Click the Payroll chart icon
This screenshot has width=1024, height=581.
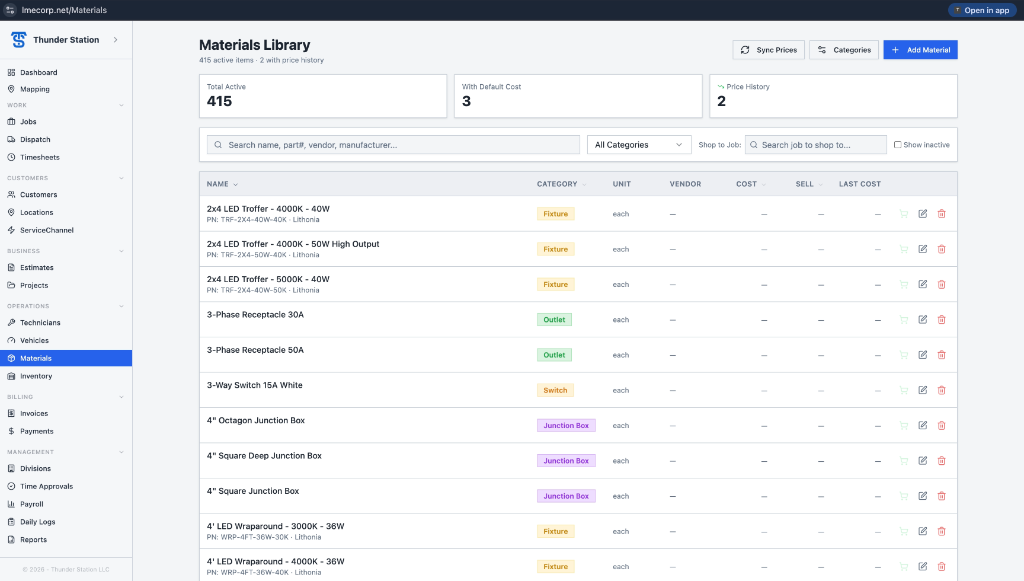click(11, 504)
